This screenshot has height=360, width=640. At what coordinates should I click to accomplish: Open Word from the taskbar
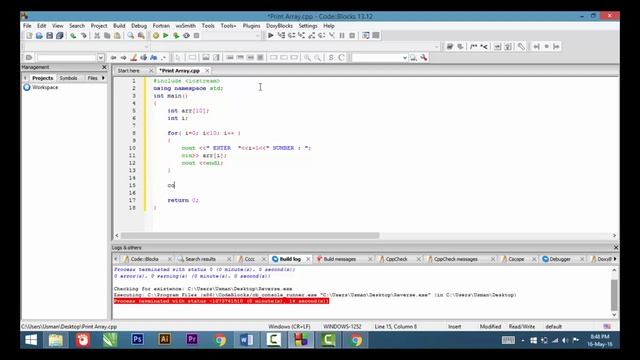[x=247, y=340]
